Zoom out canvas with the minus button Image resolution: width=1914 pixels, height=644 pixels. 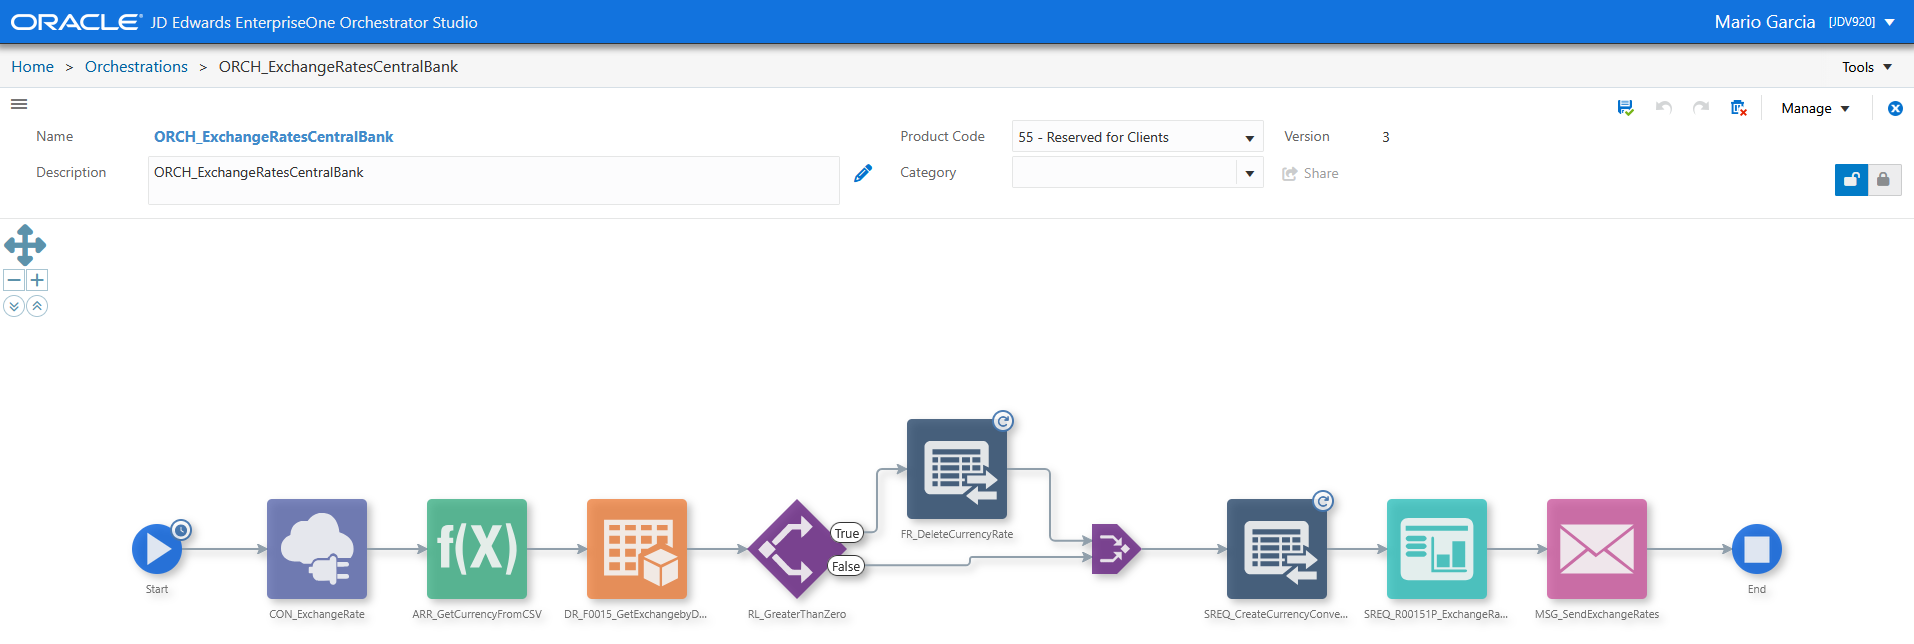[x=14, y=280]
